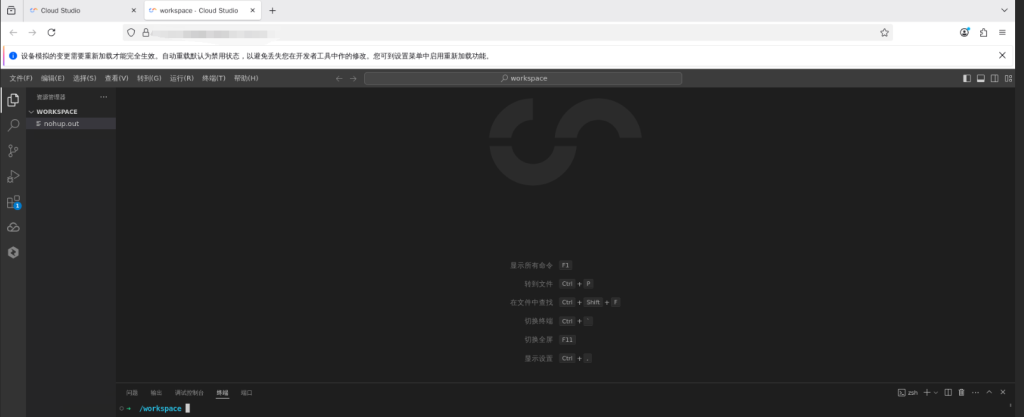The height and width of the screenshot is (417, 1024).
Task: Open terminal panel more actions (…)
Action: pyautogui.click(x=976, y=392)
